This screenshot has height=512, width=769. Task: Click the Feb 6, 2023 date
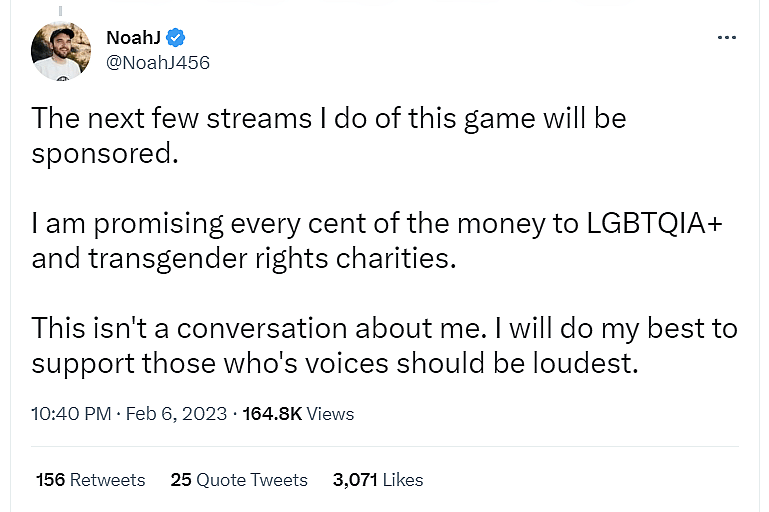tap(176, 413)
